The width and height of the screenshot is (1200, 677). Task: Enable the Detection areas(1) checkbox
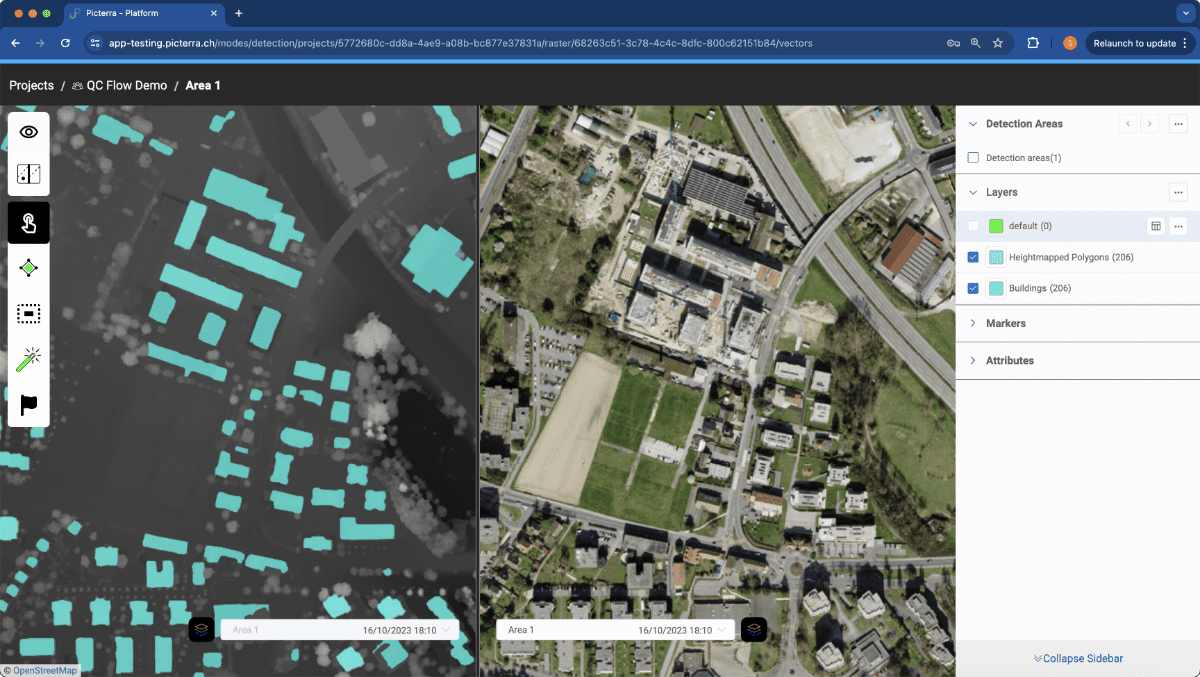tap(973, 158)
